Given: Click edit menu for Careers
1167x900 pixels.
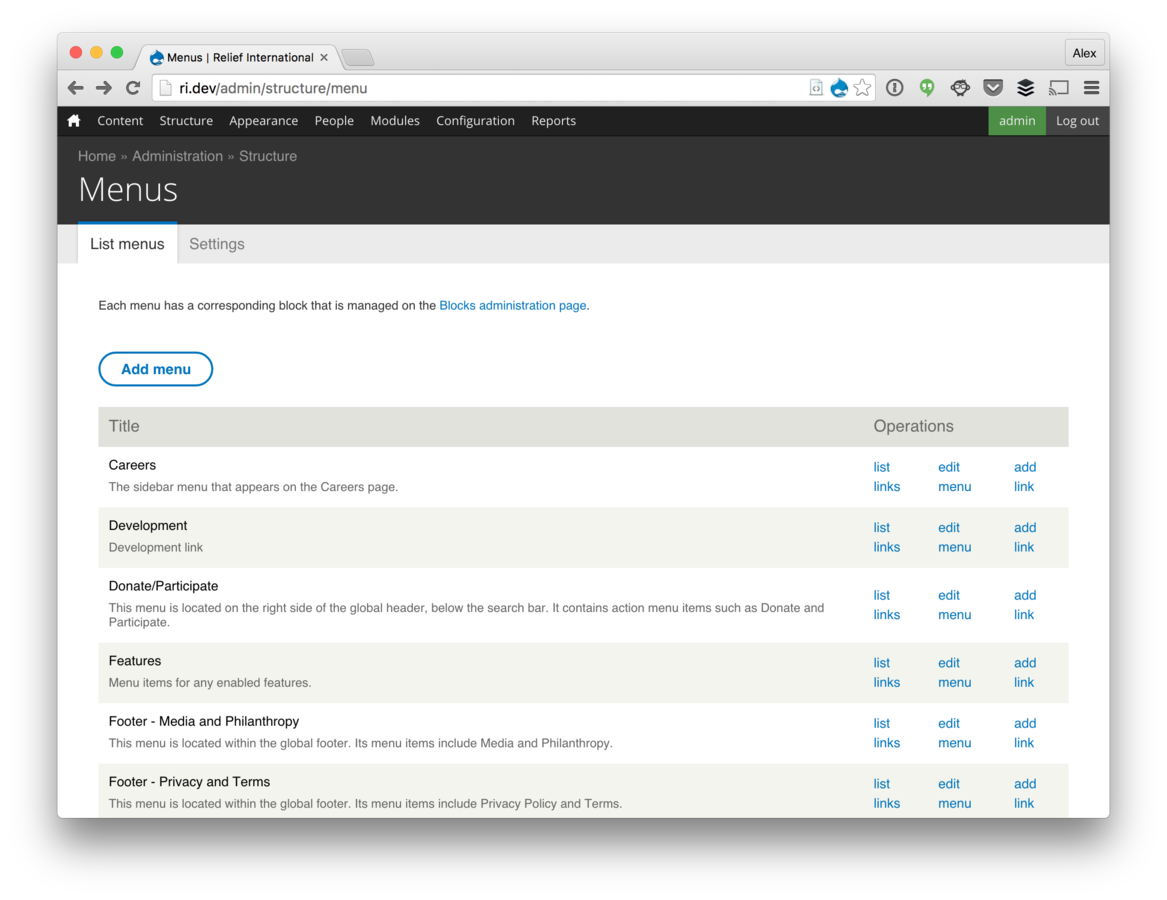Looking at the screenshot, I should pos(954,476).
